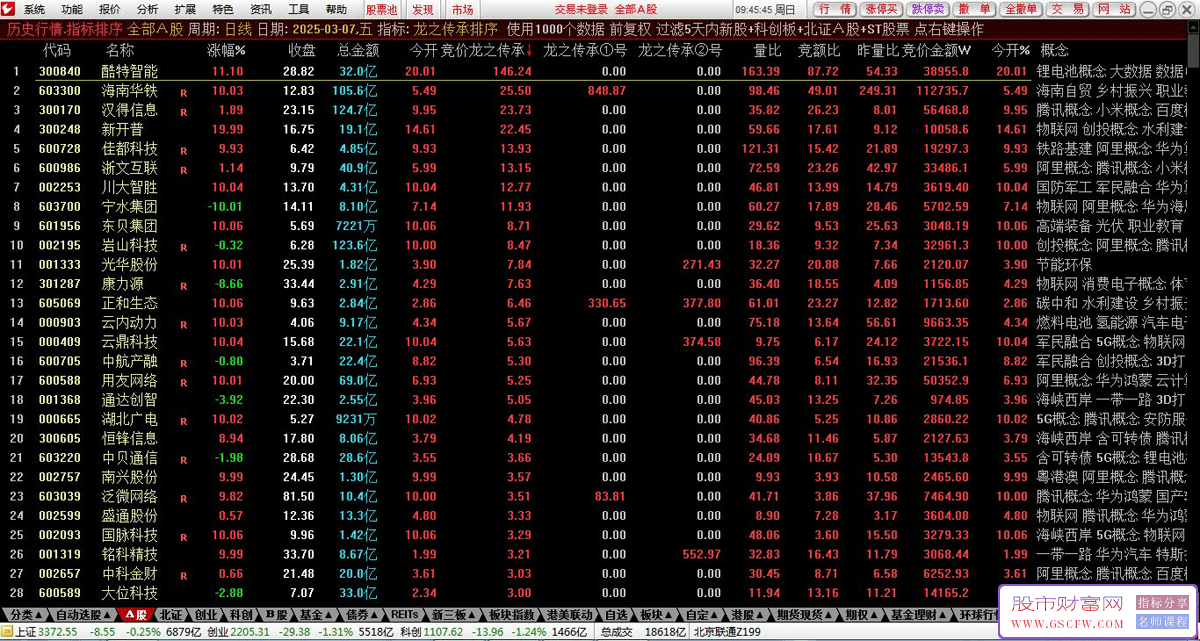Screen dimensions: 1200x641
Task: Open the 工具 menu
Action: (x=299, y=9)
